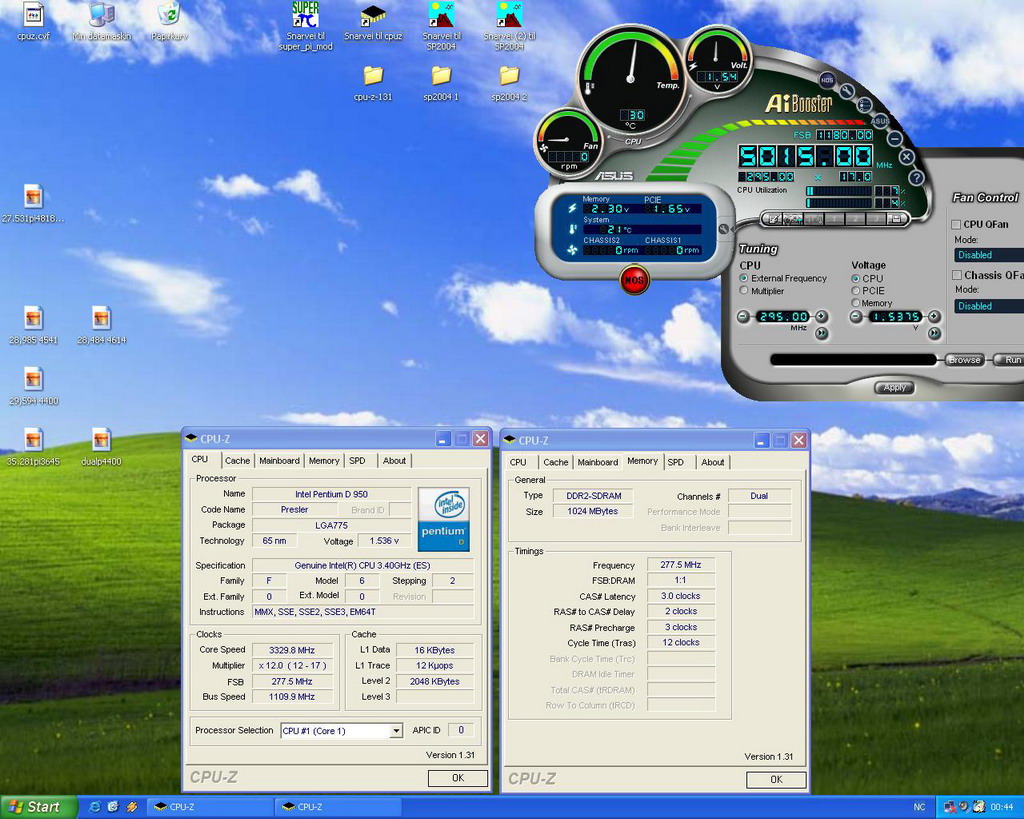Open the Chassis QFan Mode dropdown
The height and width of the screenshot is (819, 1024).
pyautogui.click(x=989, y=306)
